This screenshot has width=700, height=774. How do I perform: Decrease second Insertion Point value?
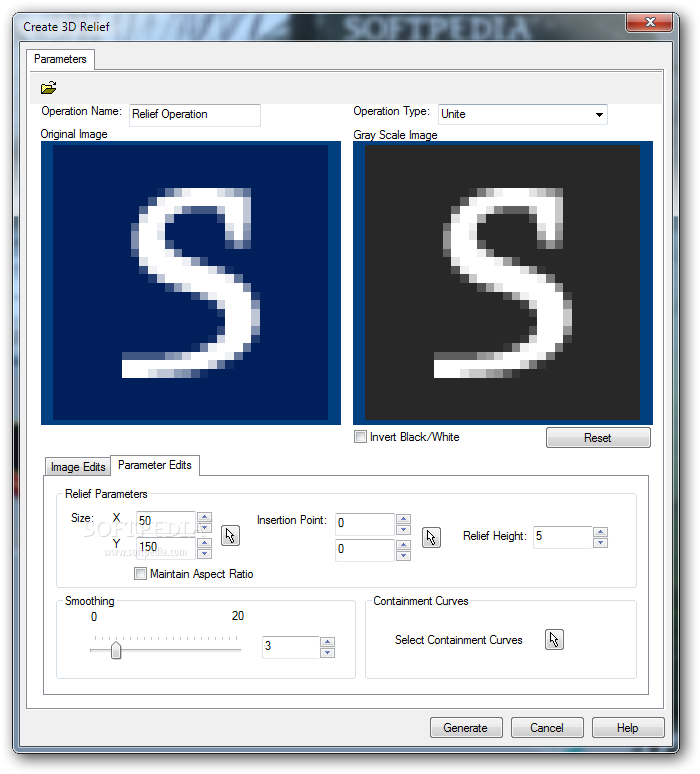[403, 556]
